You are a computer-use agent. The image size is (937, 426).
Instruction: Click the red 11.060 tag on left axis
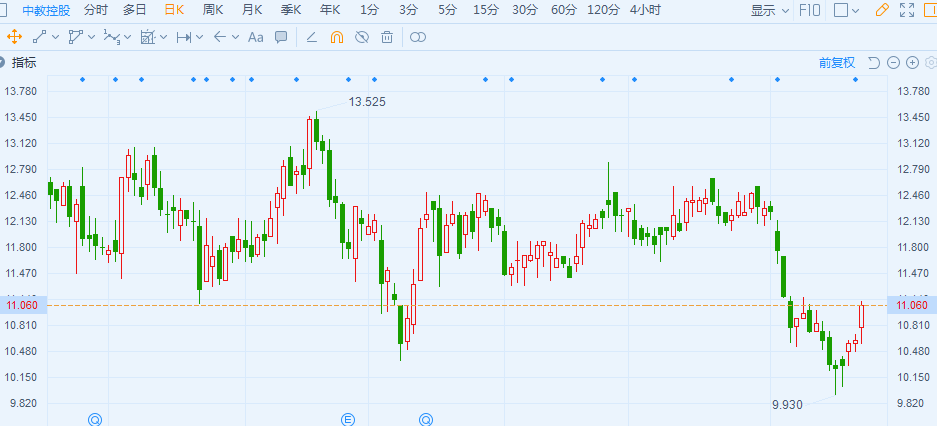[23, 305]
